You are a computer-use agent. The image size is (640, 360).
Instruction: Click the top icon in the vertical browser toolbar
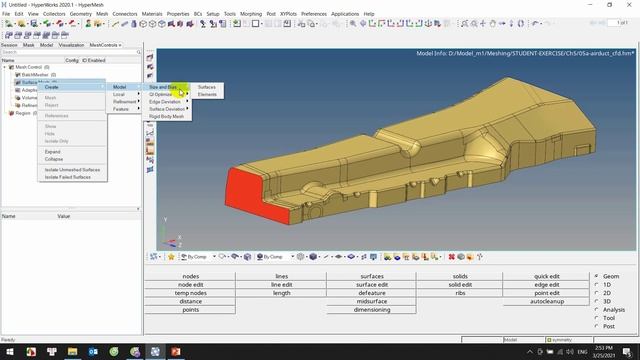pos(150,58)
